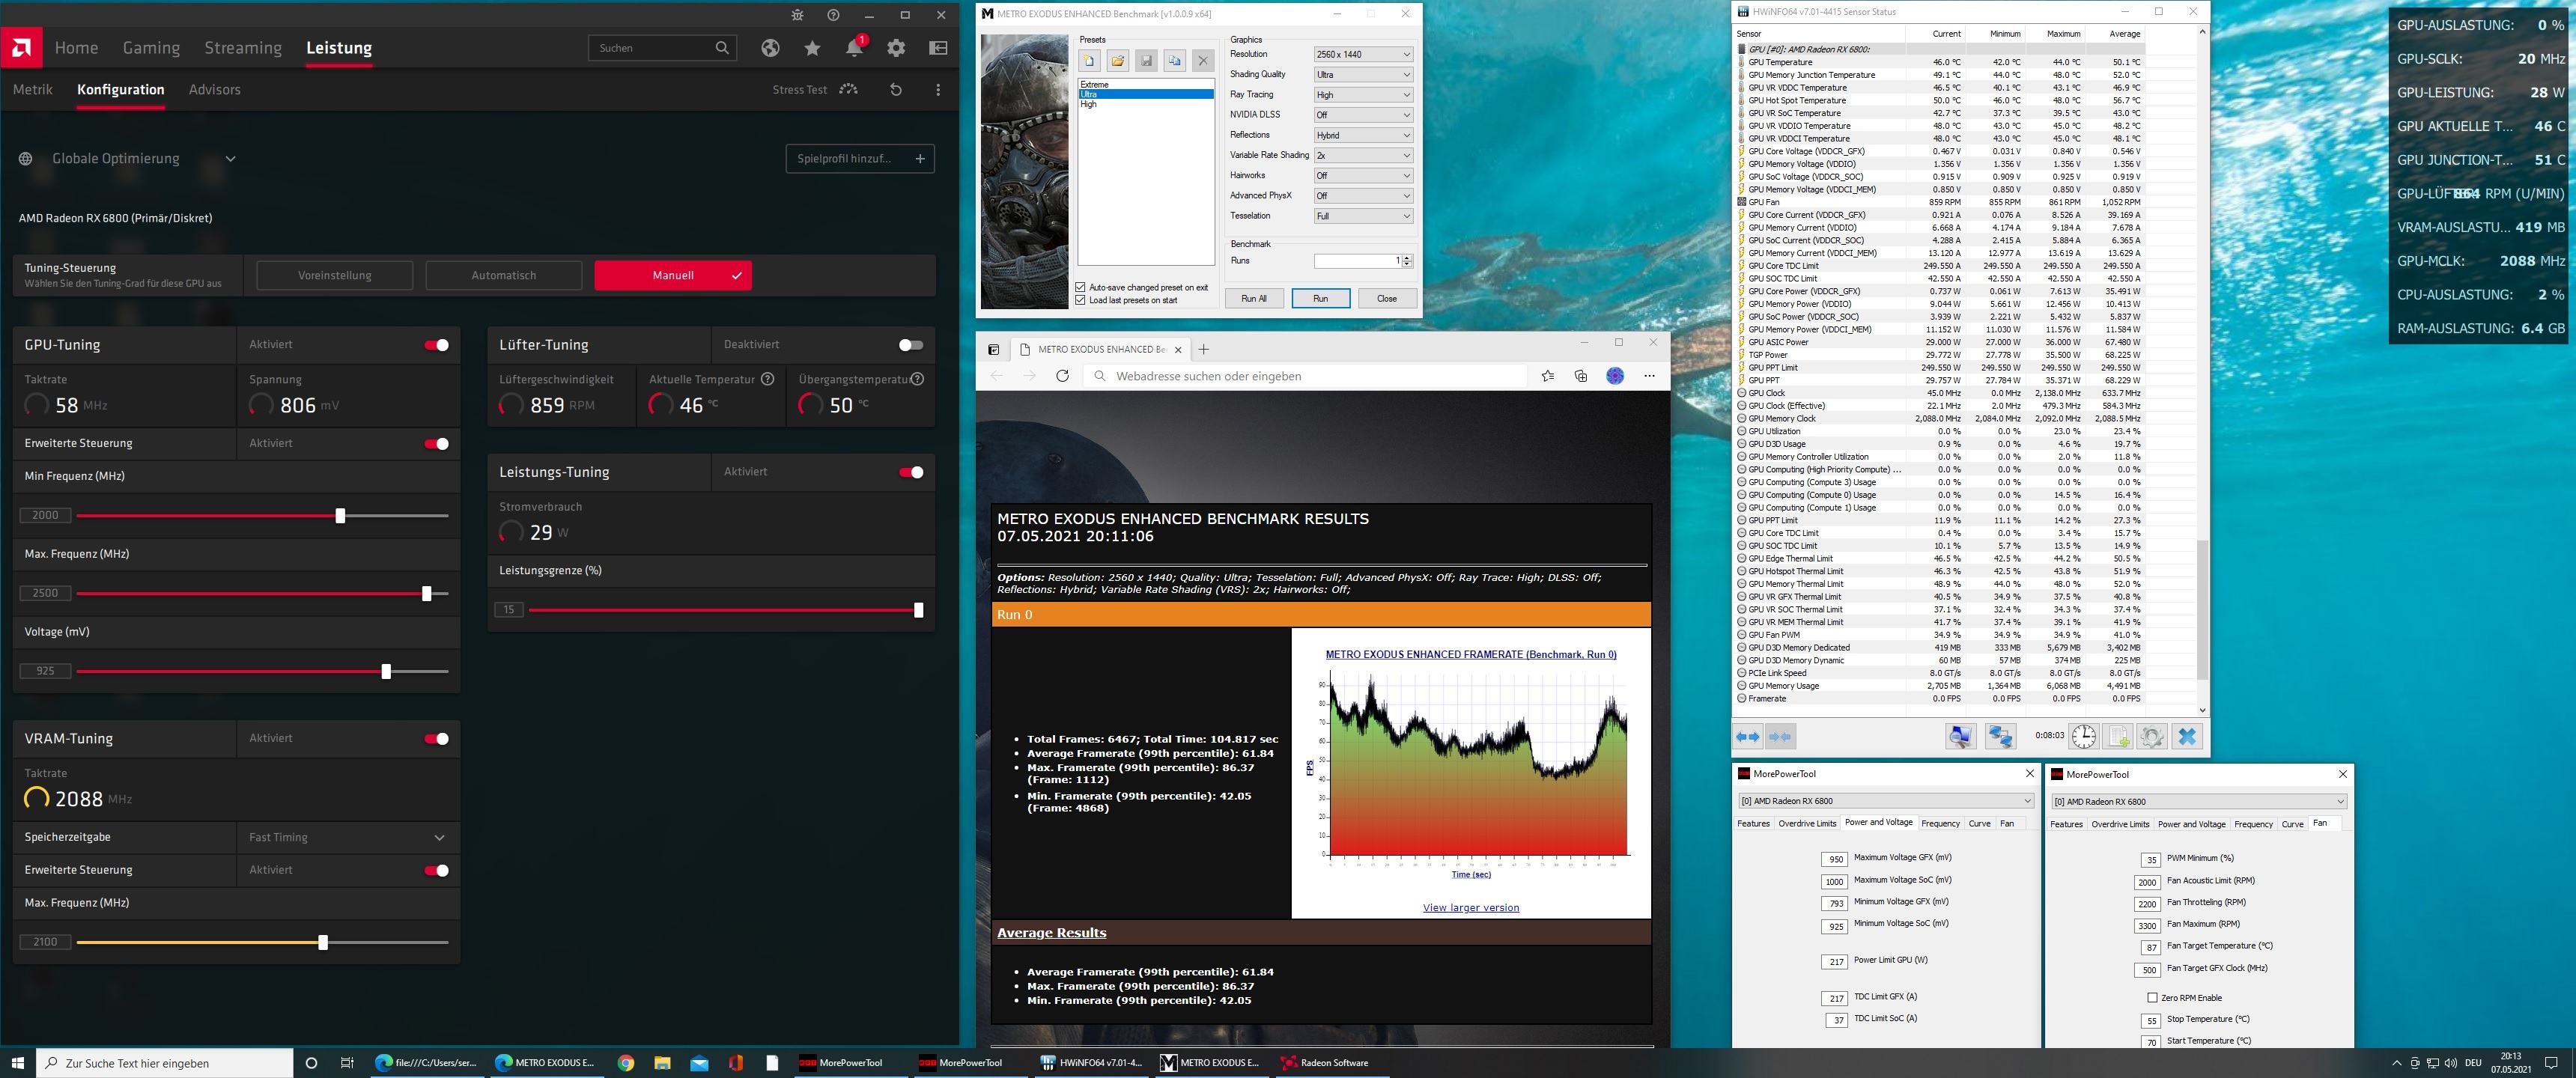Refresh the browser page
Viewport: 2576px width, 1078px height.
click(1063, 376)
